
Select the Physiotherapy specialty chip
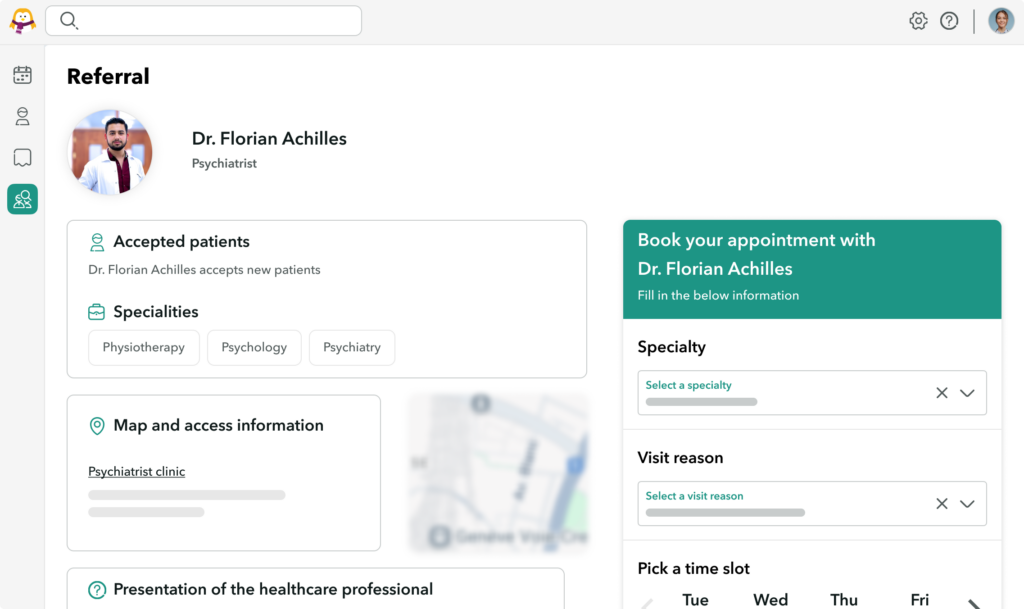click(143, 347)
